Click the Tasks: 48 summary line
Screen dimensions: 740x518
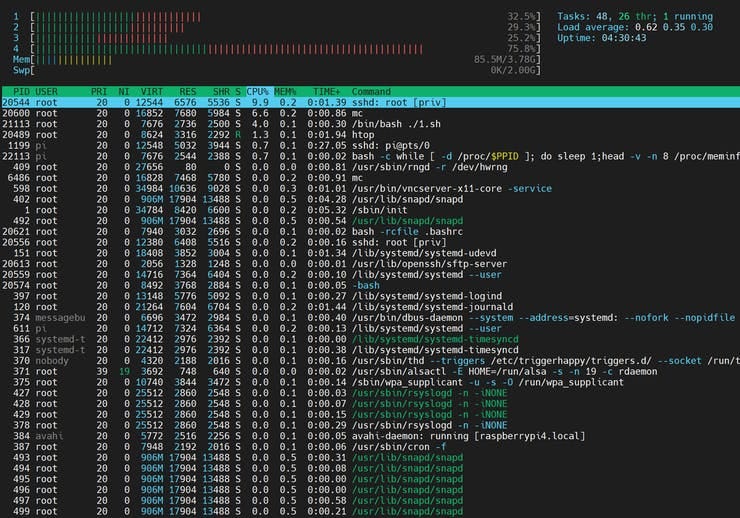tap(635, 17)
